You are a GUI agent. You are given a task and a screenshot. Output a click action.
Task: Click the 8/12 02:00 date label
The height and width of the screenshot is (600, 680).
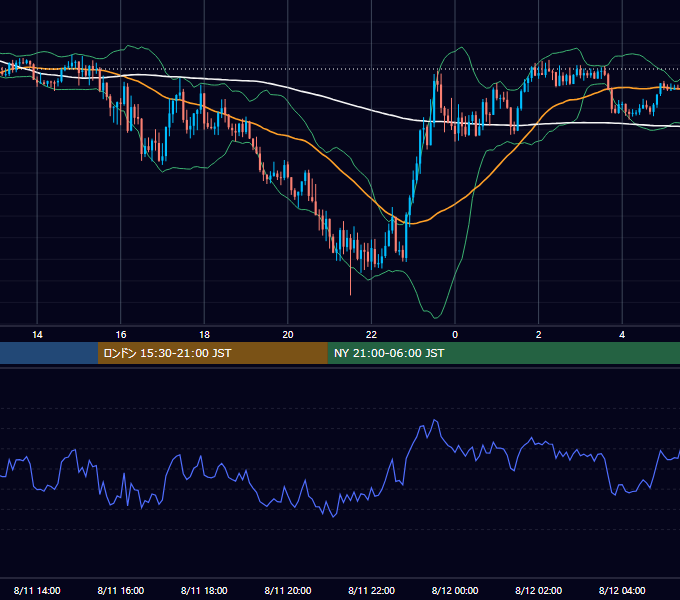pyautogui.click(x=539, y=590)
